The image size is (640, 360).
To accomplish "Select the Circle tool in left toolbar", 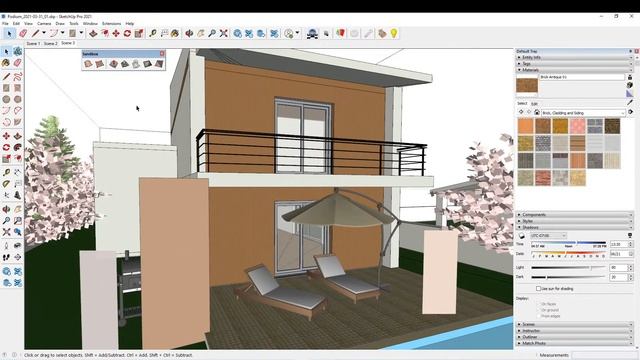I will point(6,99).
